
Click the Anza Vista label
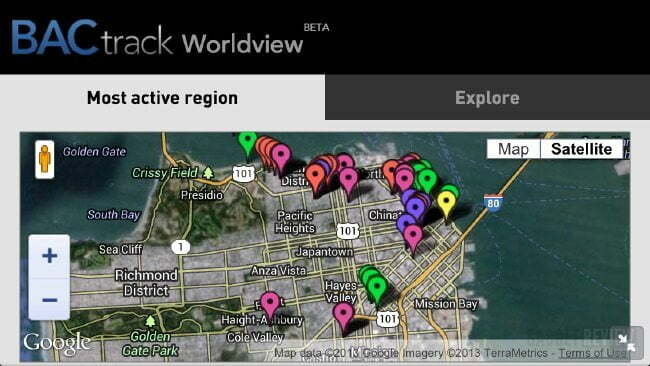click(x=279, y=271)
